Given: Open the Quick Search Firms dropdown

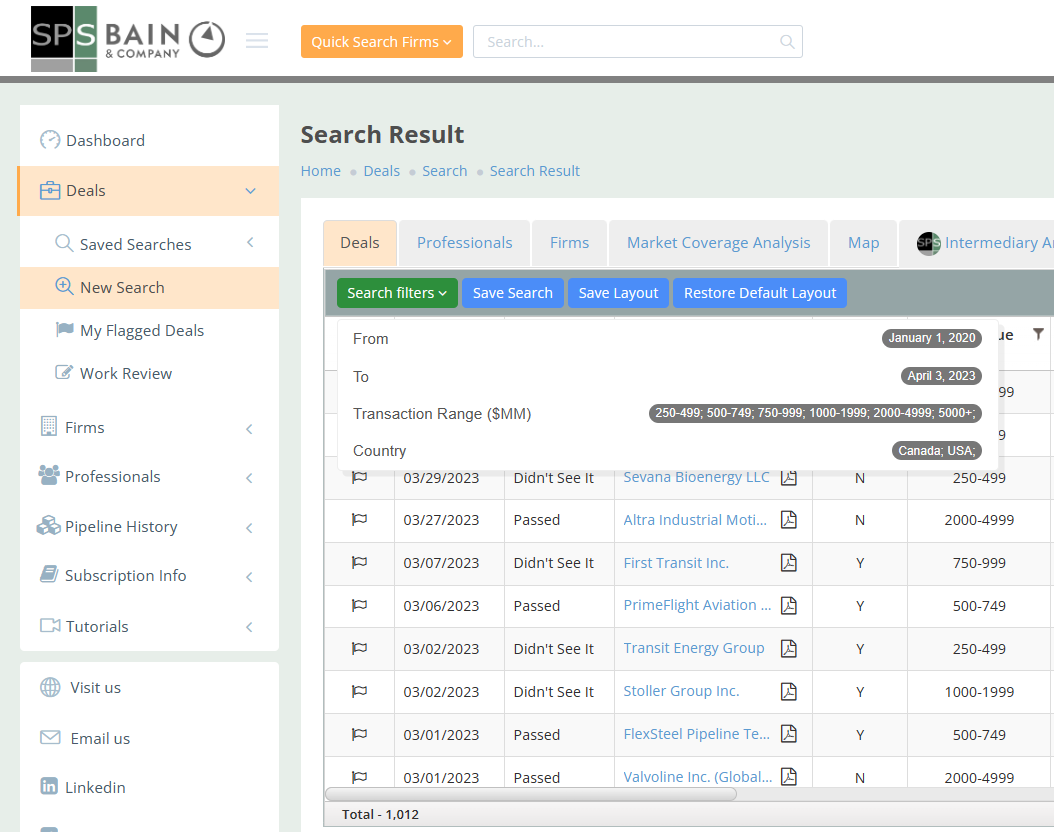Looking at the screenshot, I should 382,42.
